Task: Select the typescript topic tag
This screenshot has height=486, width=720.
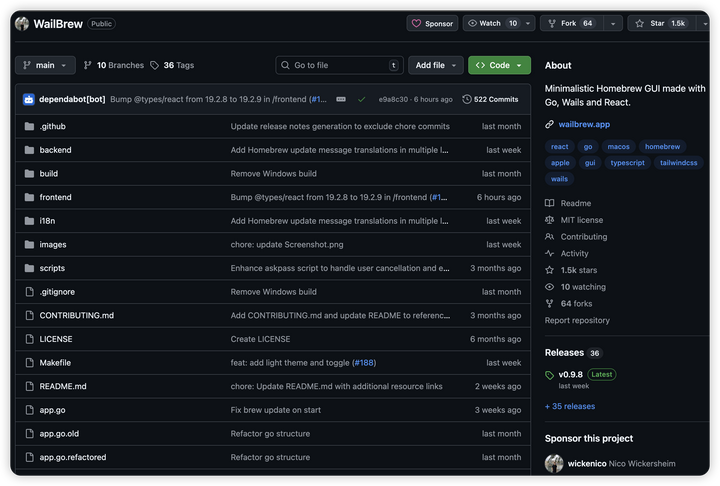Action: [x=628, y=162]
